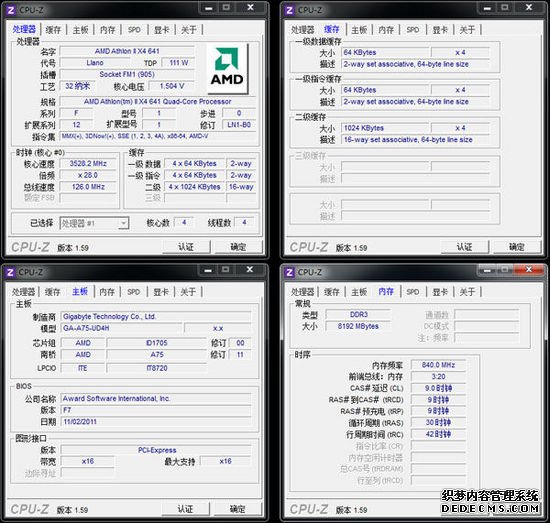550x523 pixels.
Task: Click the LN1-B0 revision value
Action: [239, 125]
